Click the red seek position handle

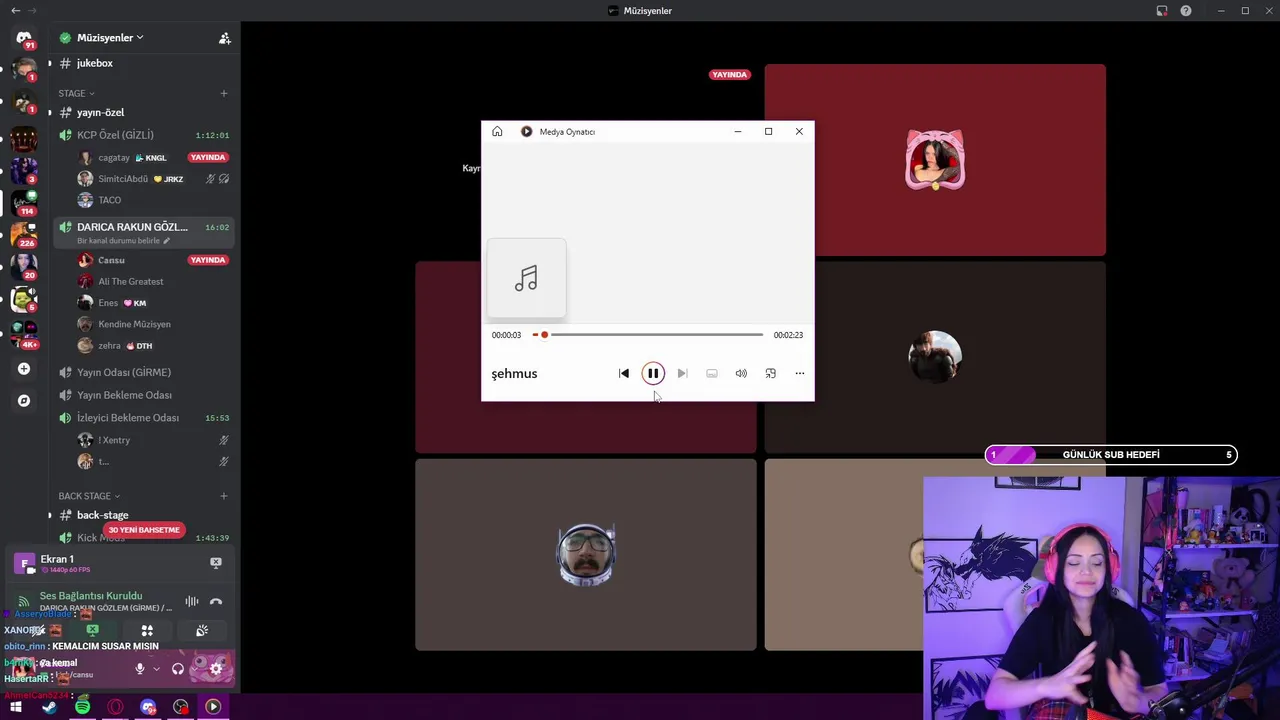[x=544, y=335]
